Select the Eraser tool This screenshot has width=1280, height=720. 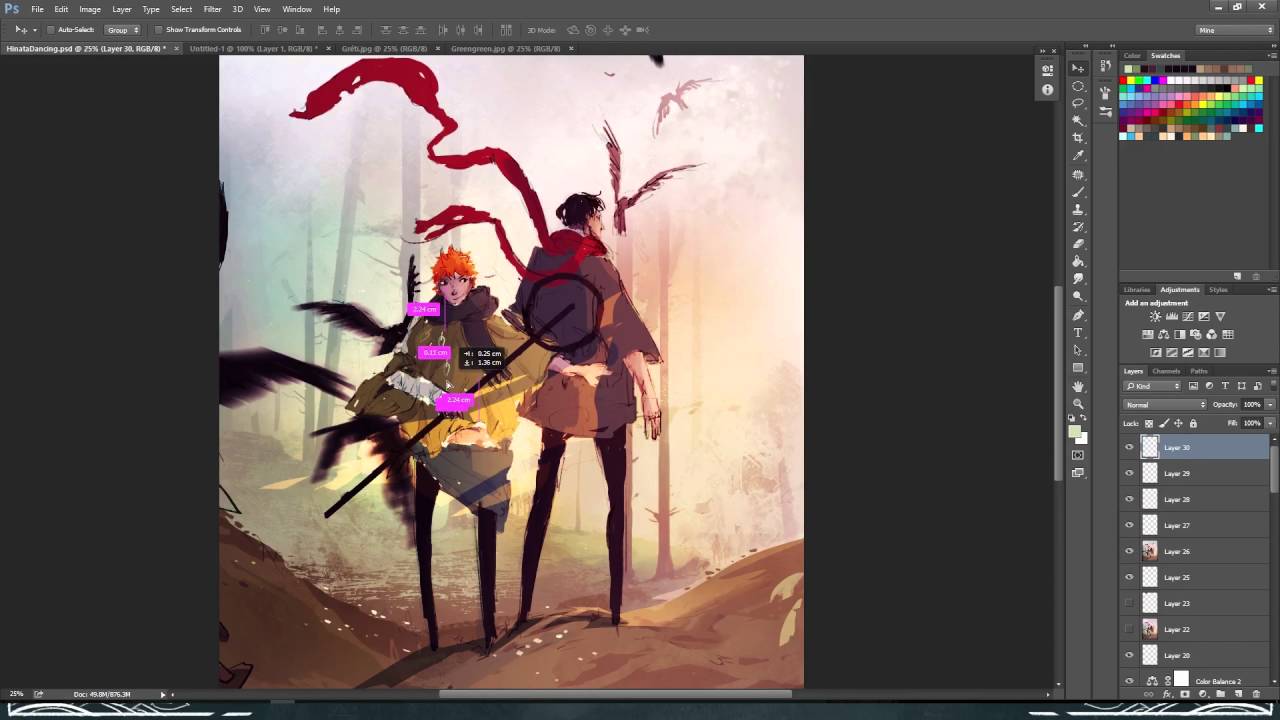click(x=1078, y=244)
